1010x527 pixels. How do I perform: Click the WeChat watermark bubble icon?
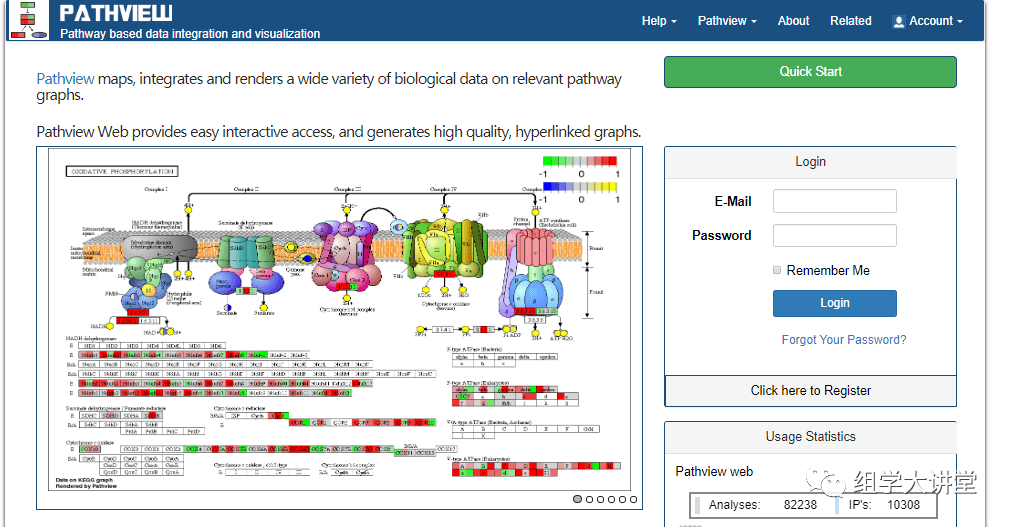click(x=832, y=485)
